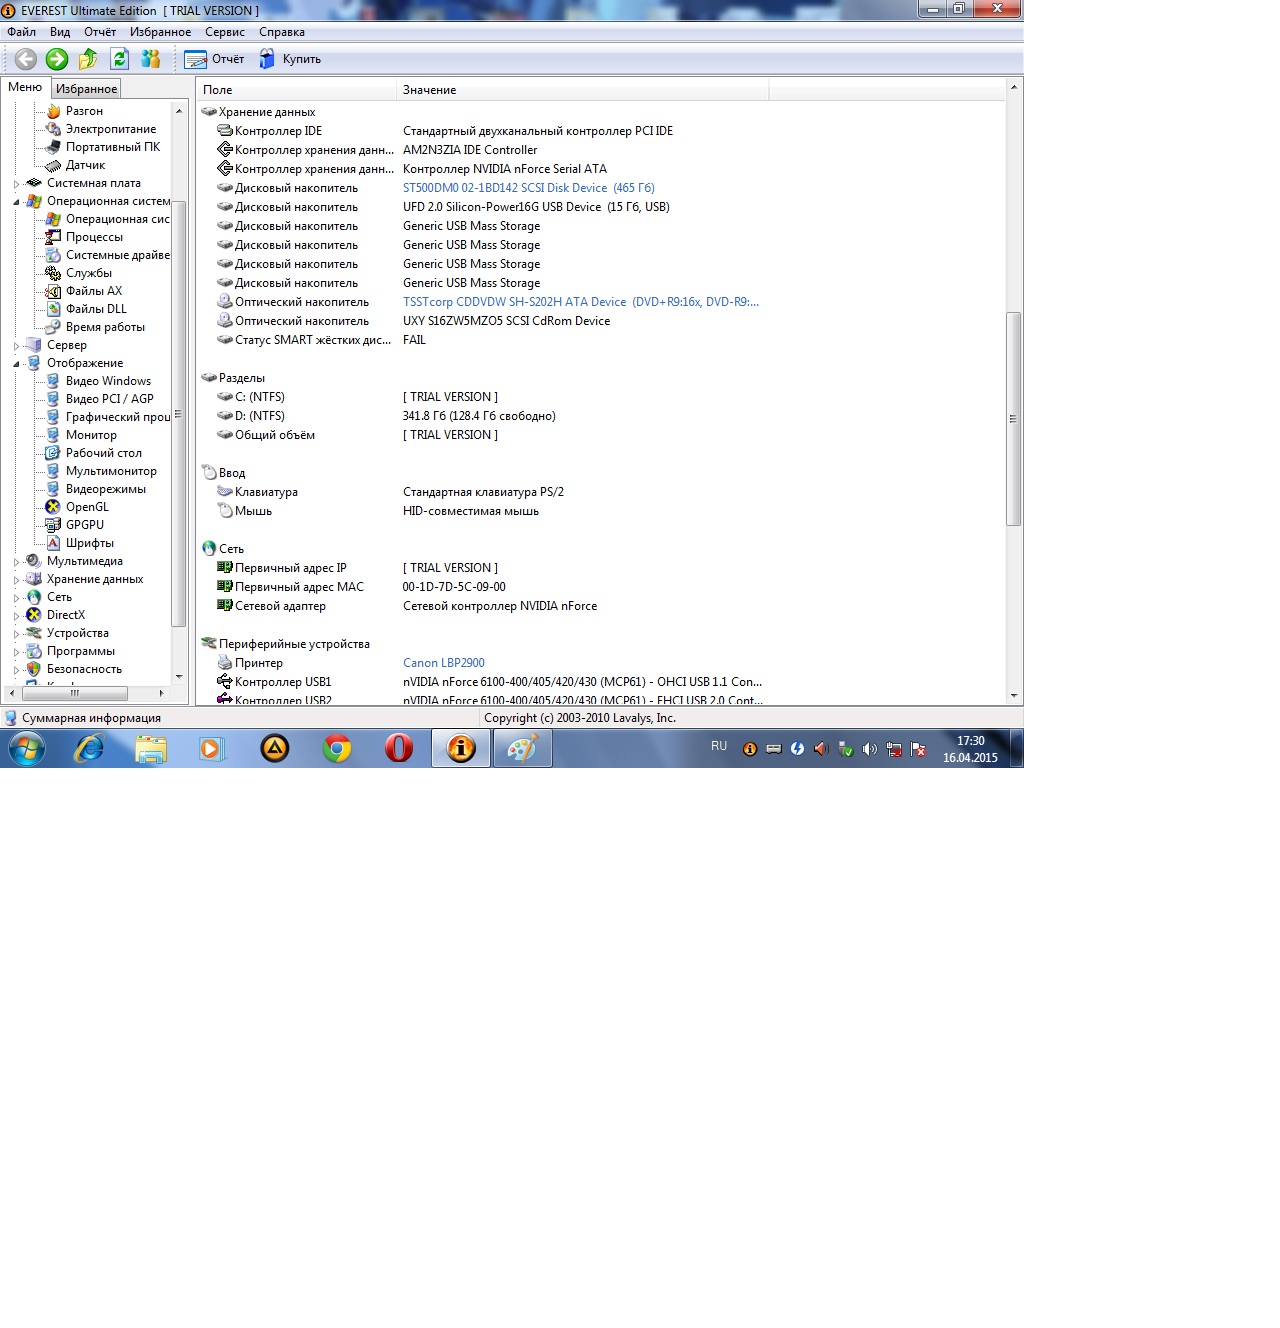Click the main panel vertical scrollbar thumb
This screenshot has height=1328, width=1280.
[x=1013, y=418]
